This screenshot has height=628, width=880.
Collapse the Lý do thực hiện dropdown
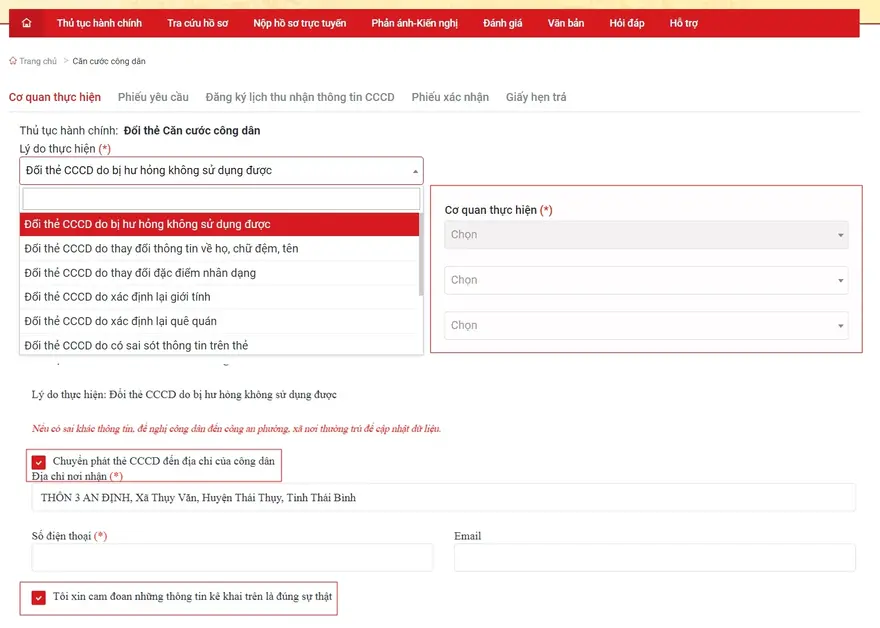pyautogui.click(x=221, y=171)
